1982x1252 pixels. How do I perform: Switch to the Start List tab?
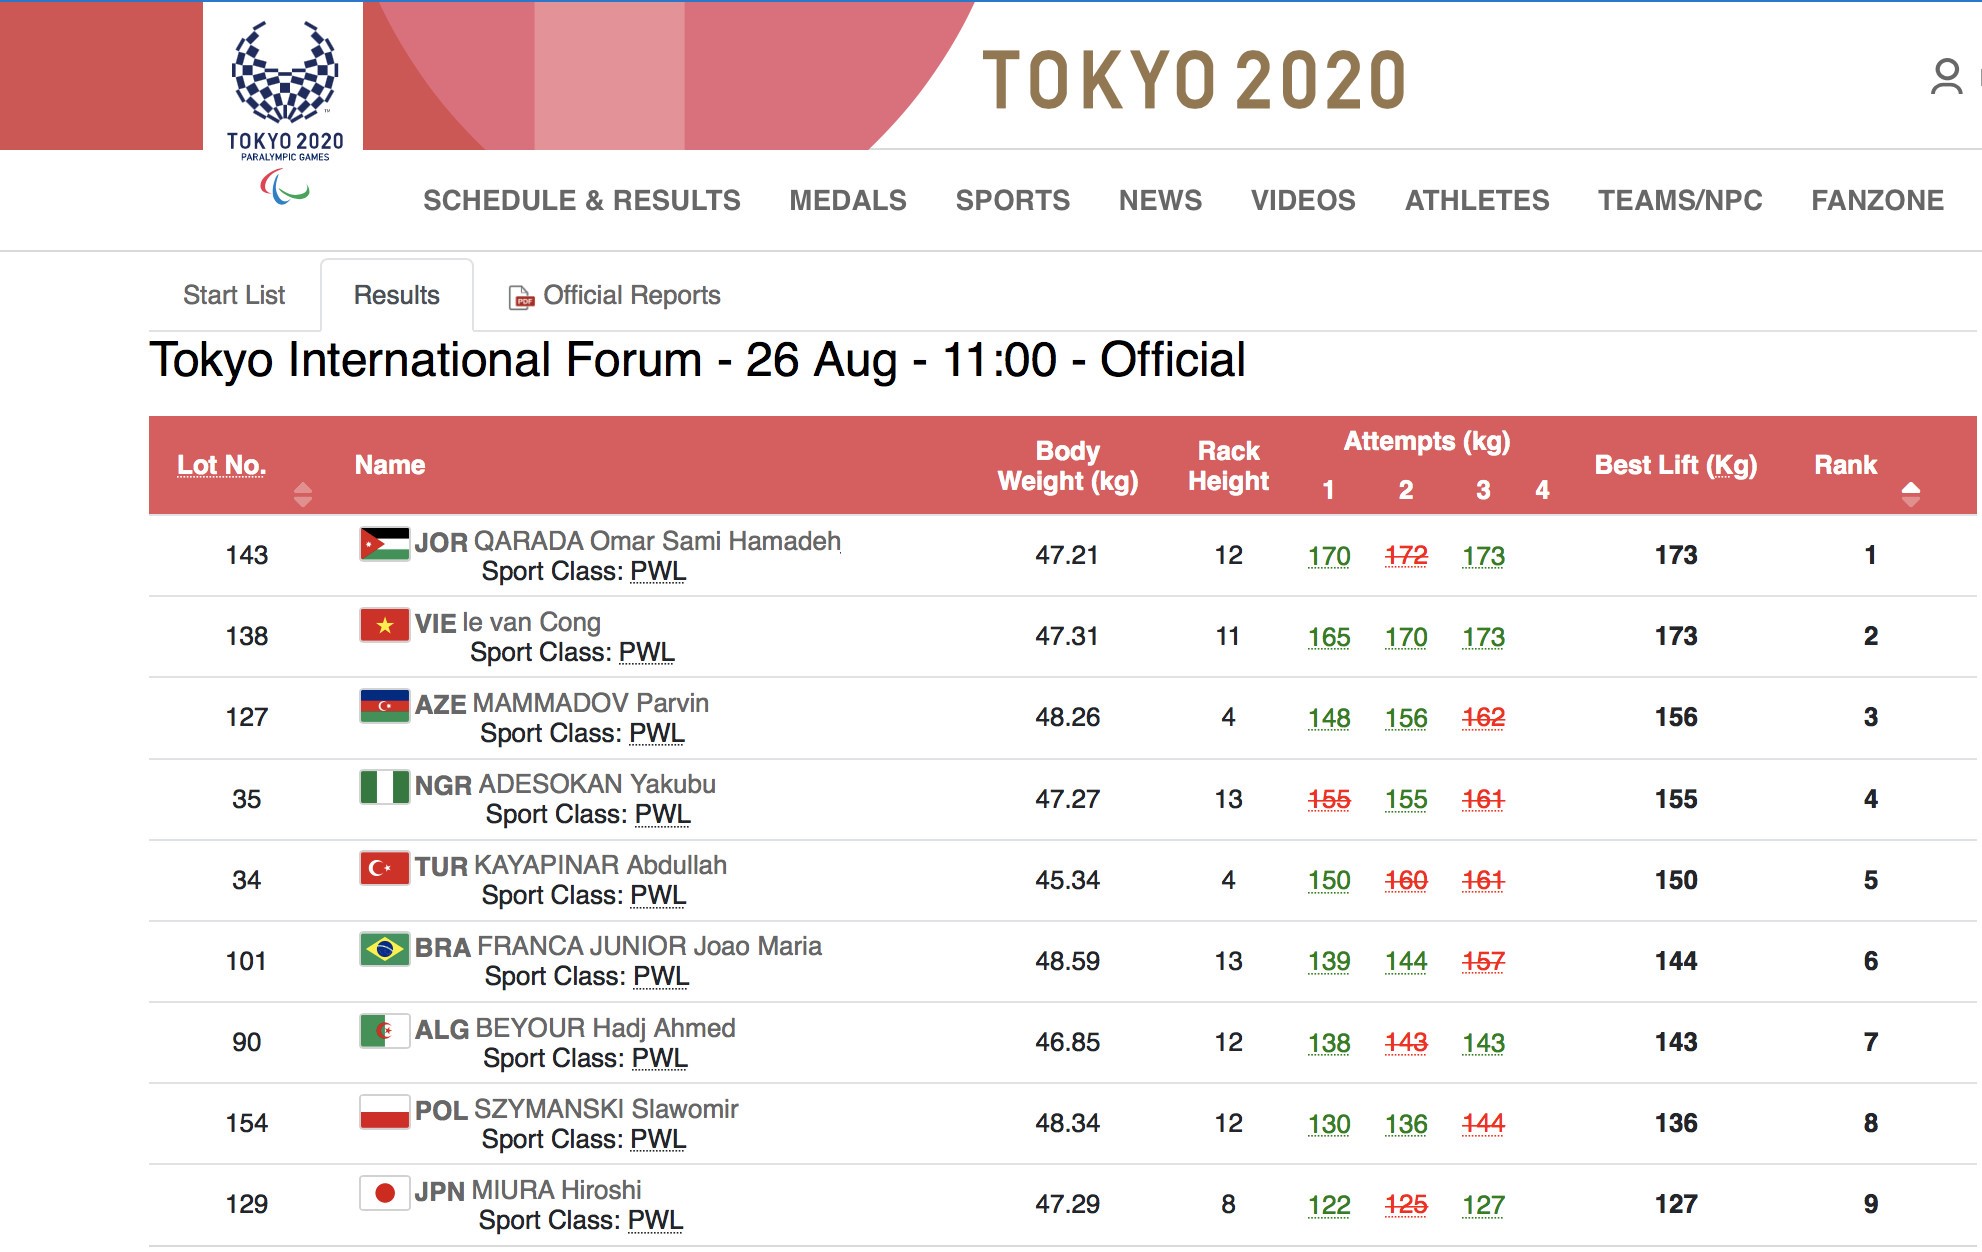(234, 295)
